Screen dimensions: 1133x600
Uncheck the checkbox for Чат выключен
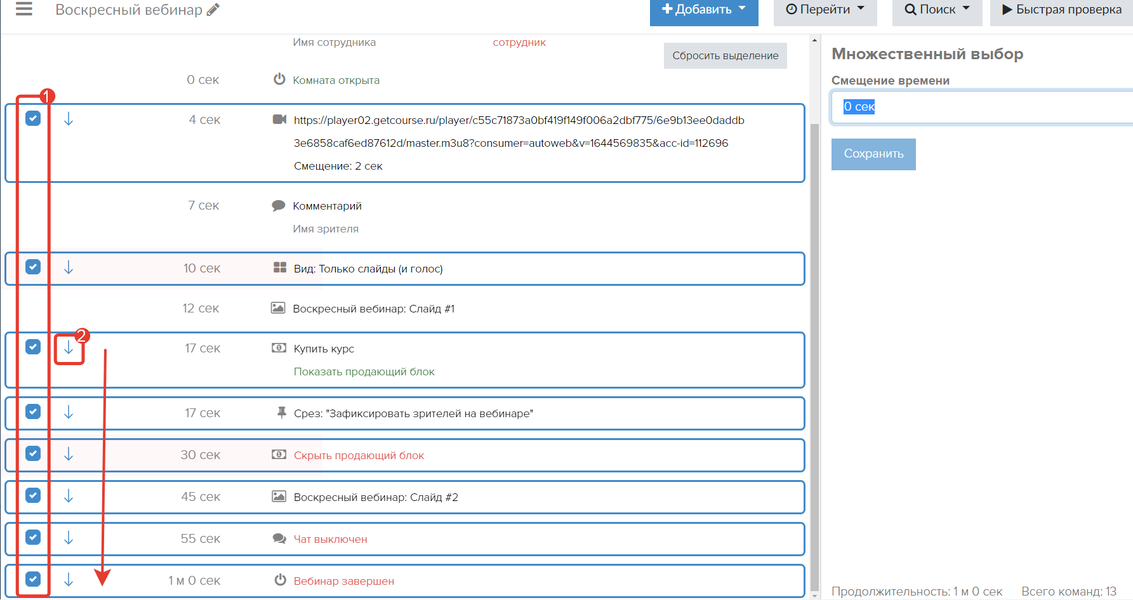tap(33, 537)
